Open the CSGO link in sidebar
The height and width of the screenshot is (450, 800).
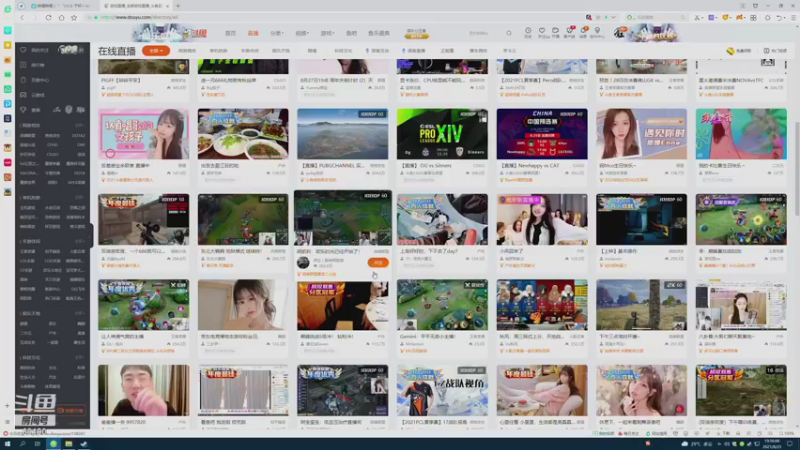tap(53, 154)
